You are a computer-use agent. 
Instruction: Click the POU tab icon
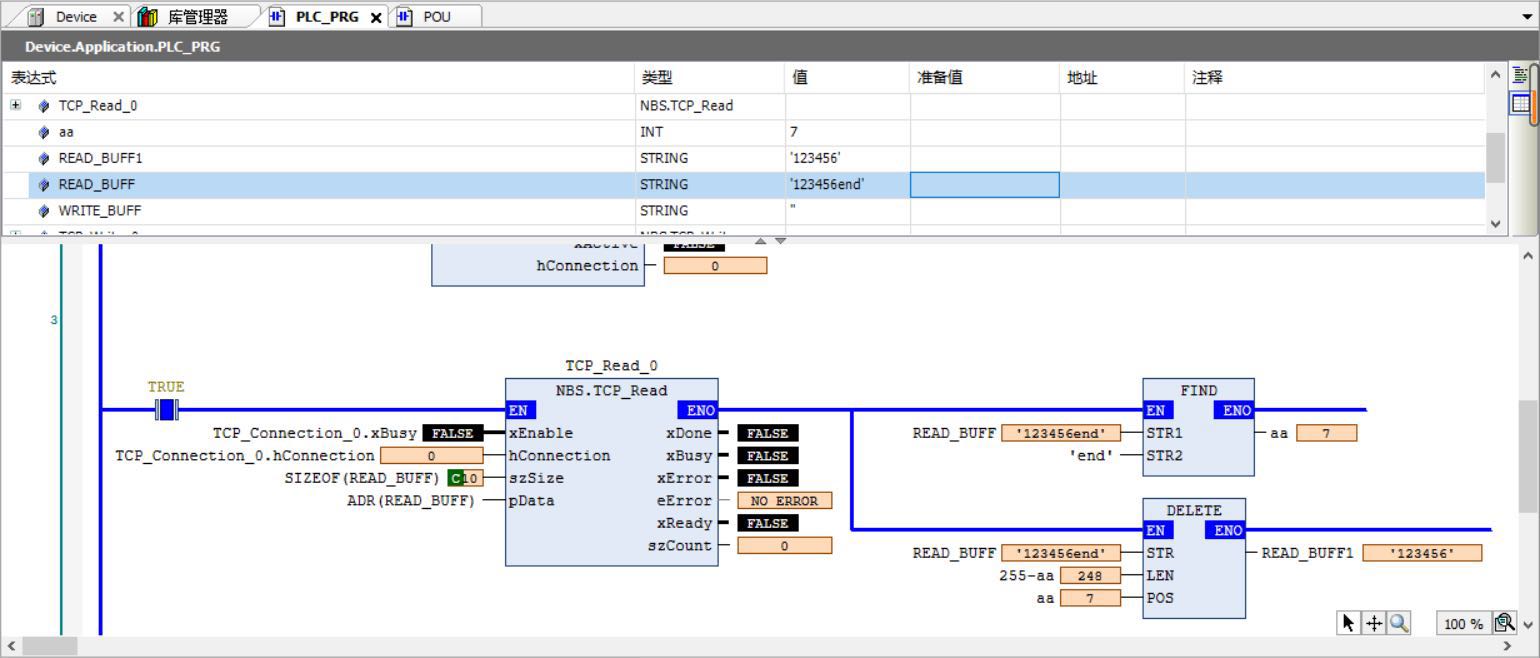tap(405, 17)
